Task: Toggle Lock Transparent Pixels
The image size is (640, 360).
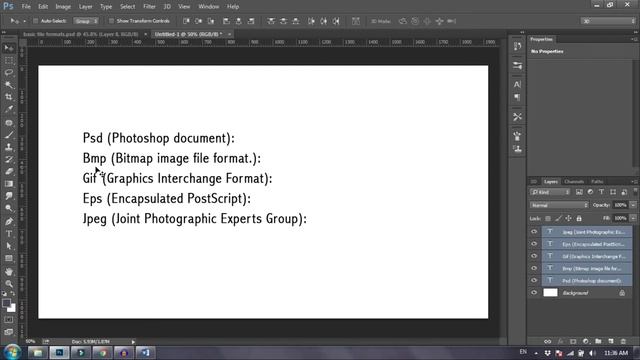Action: pyautogui.click(x=548, y=219)
